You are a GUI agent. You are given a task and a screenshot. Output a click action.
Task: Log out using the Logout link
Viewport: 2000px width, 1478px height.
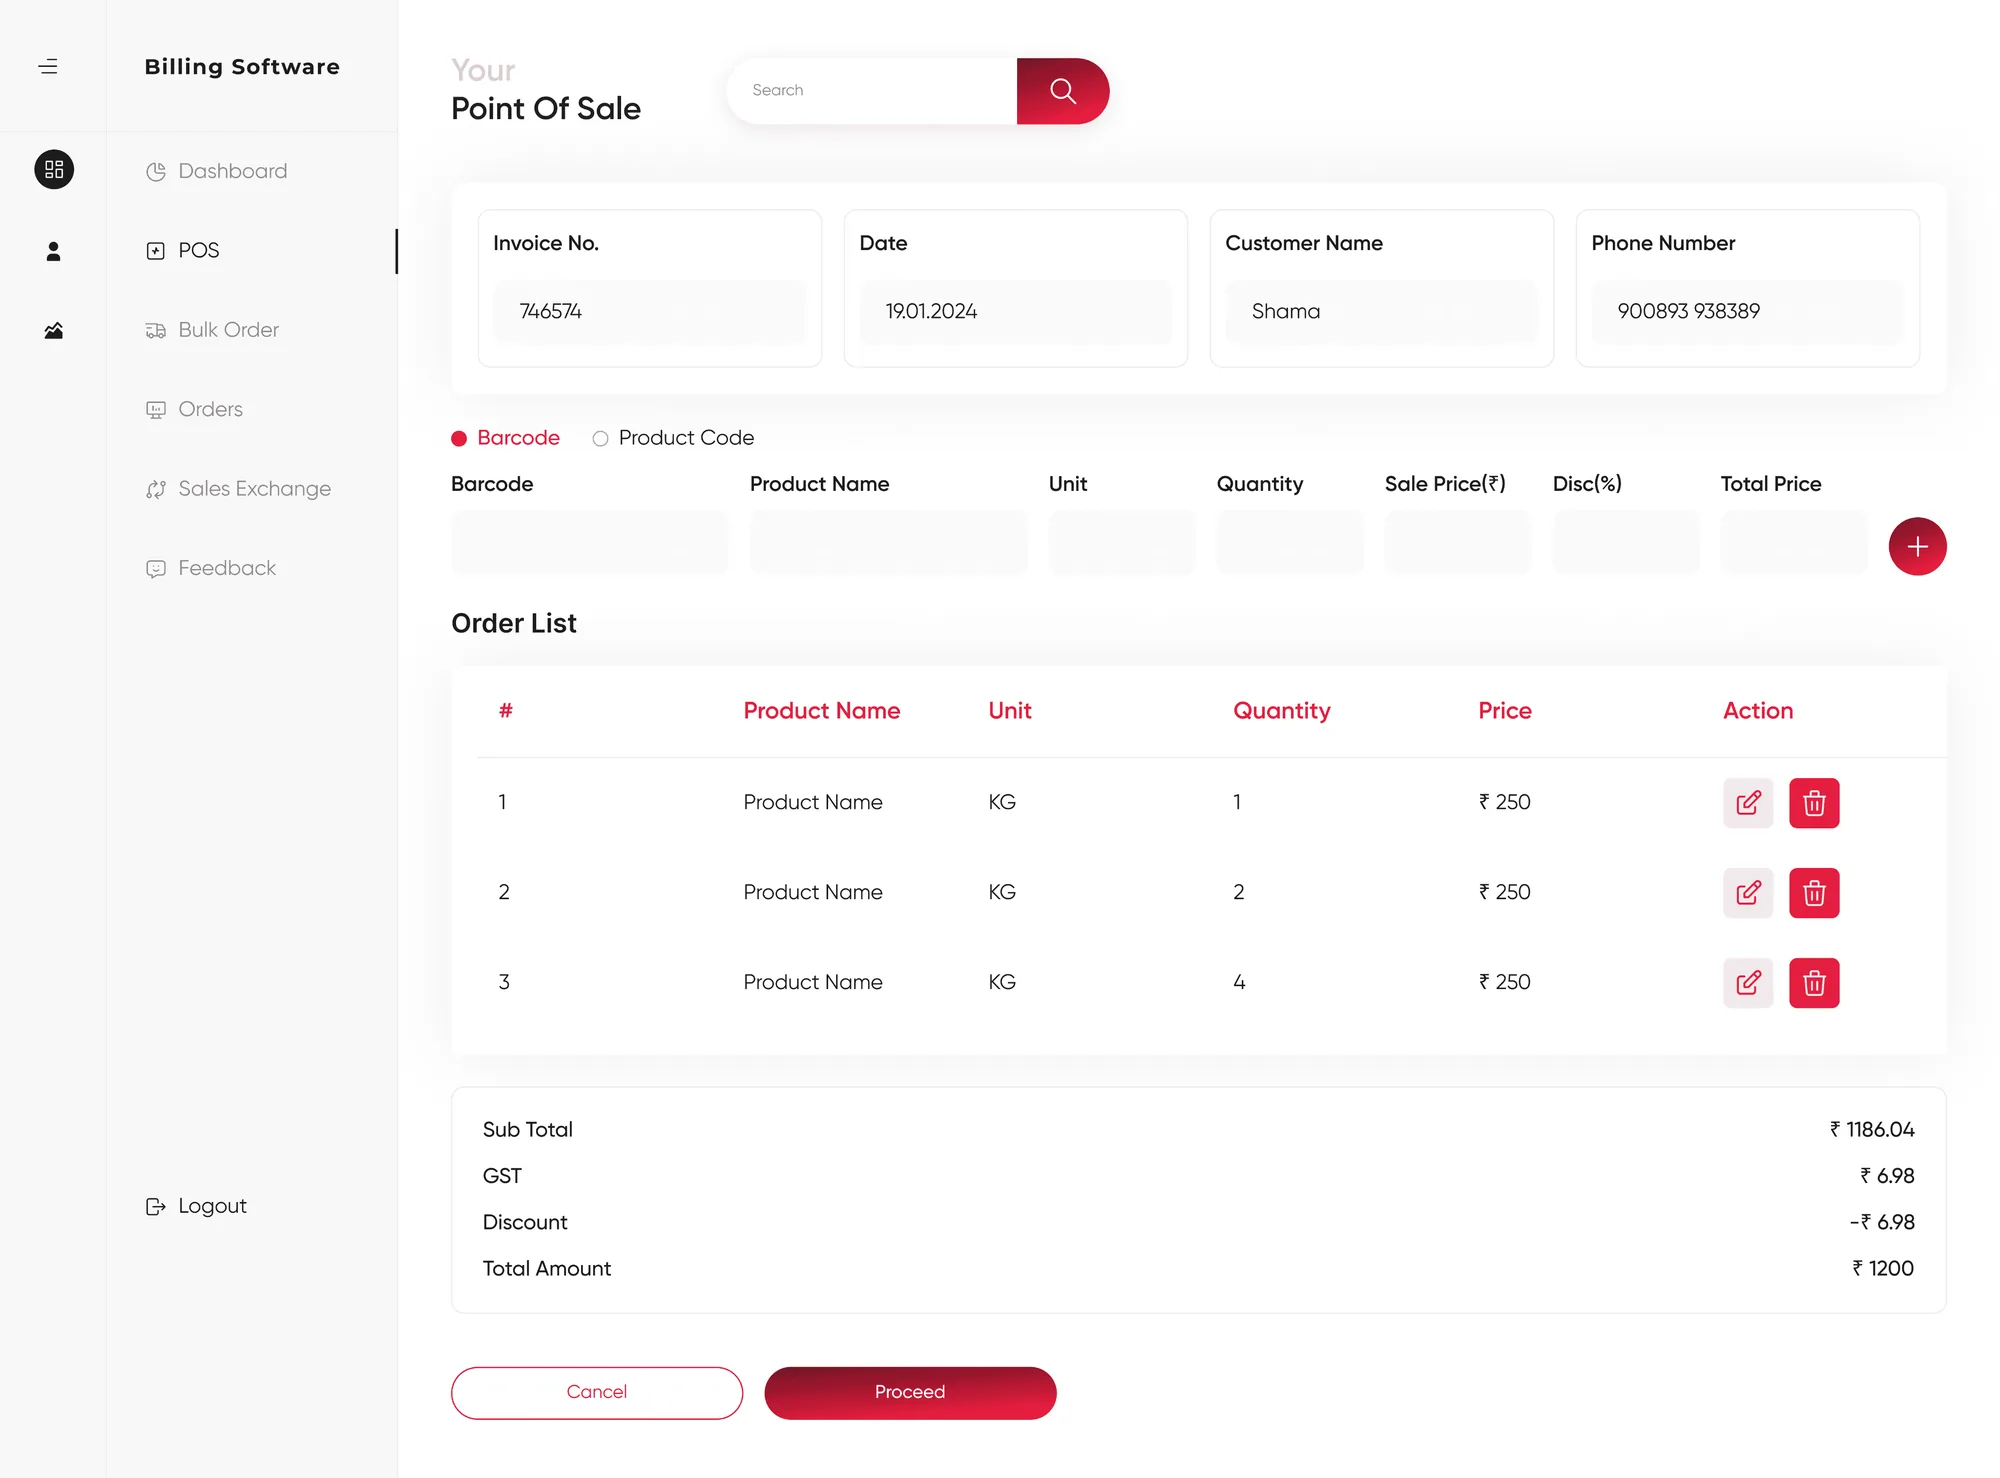196,1206
